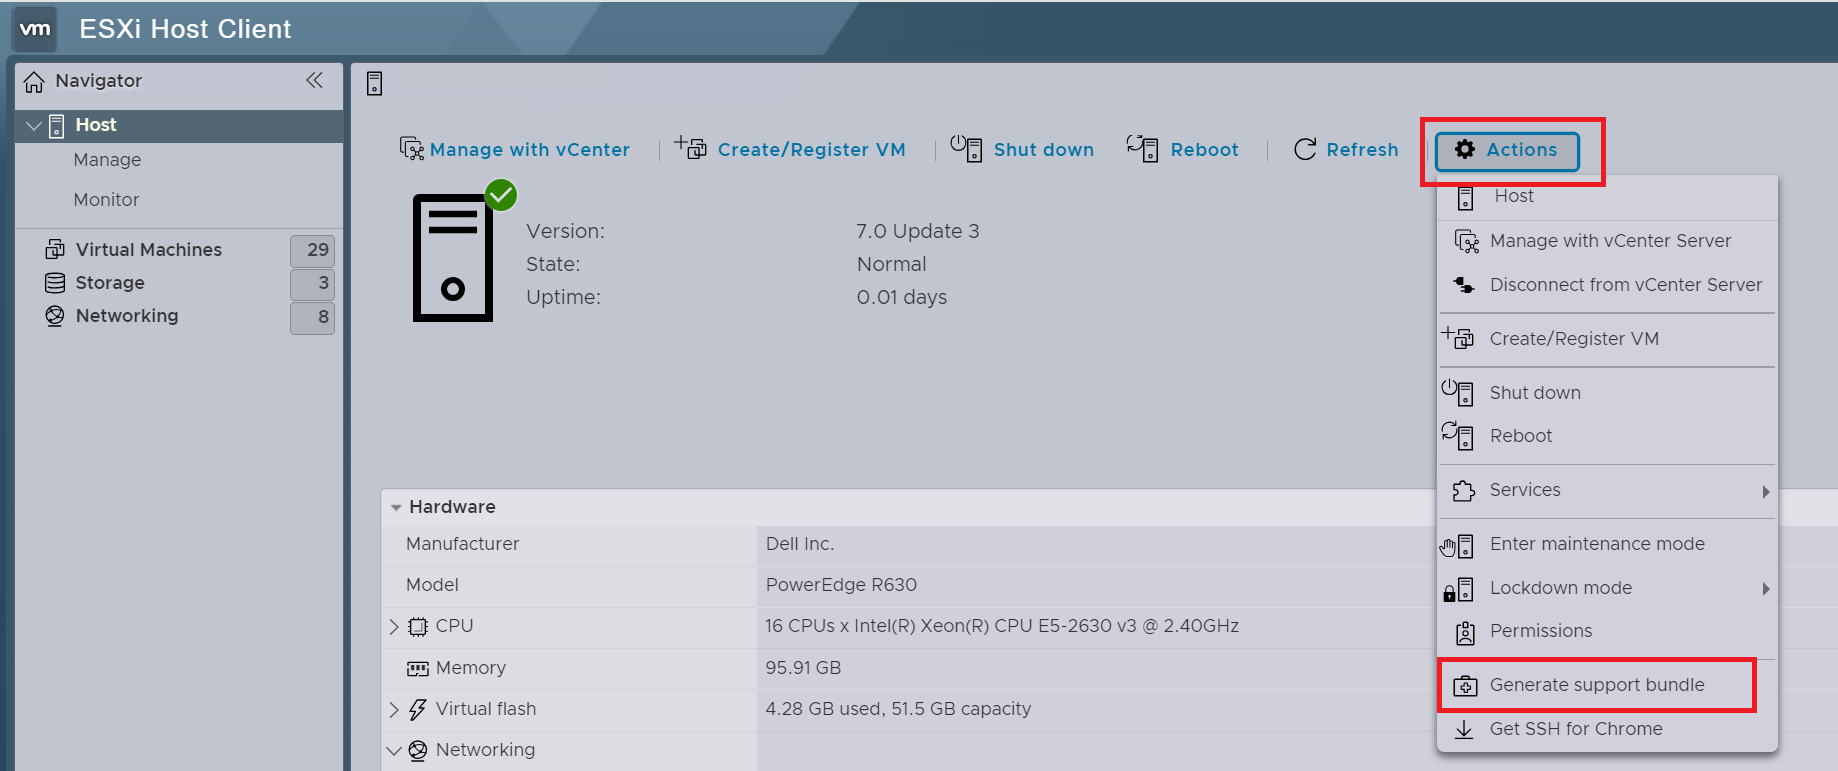Click the Actions gear button
The width and height of the screenshot is (1838, 771).
pos(1507,150)
